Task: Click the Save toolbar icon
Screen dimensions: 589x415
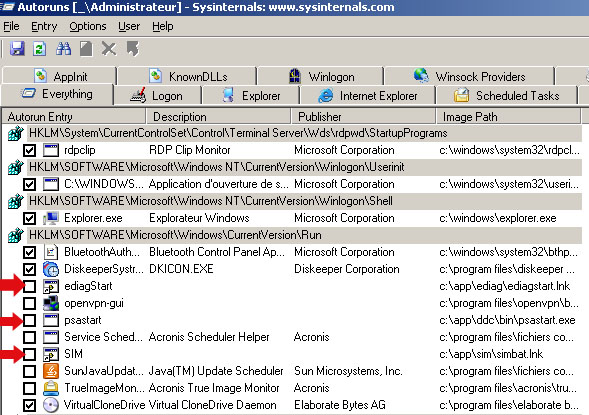Action: click(x=17, y=49)
